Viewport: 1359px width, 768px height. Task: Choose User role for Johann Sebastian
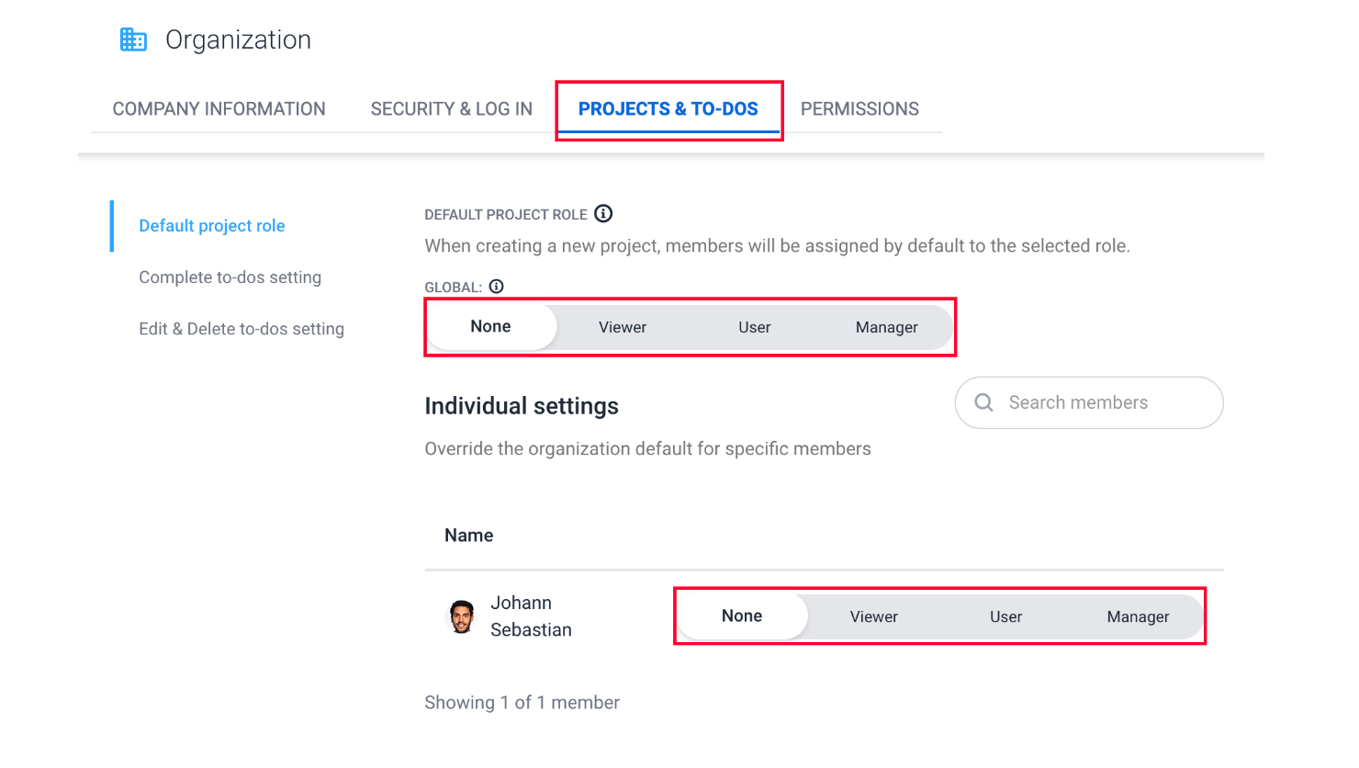point(1006,617)
